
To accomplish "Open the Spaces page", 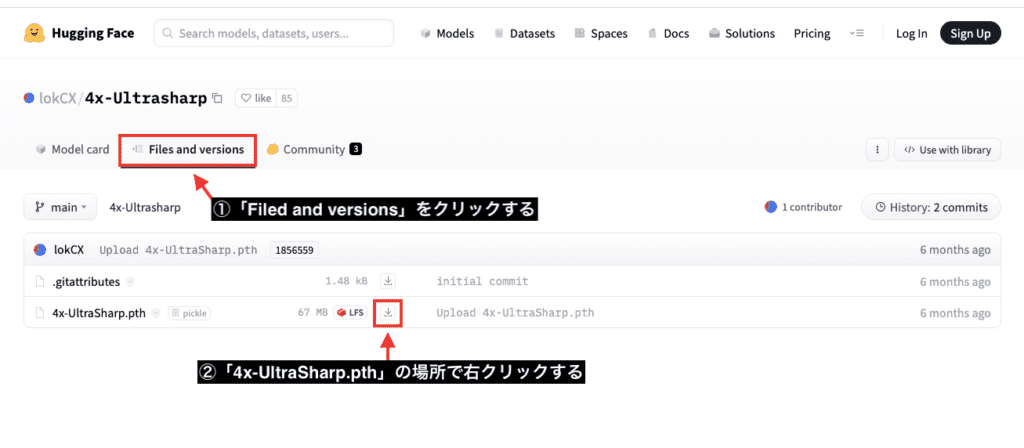I will (601, 33).
